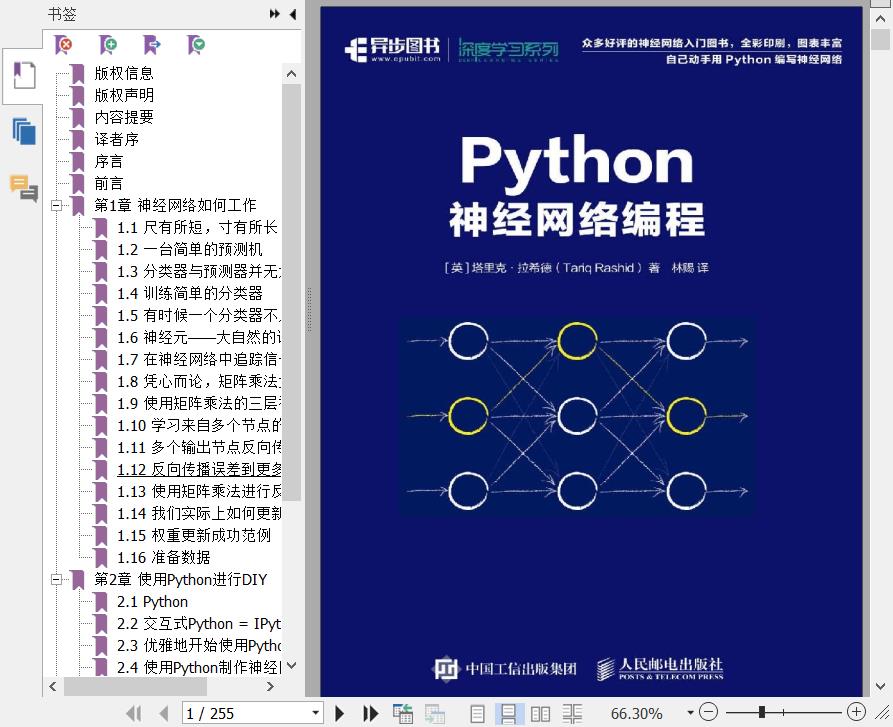Open bookmark 1.4 训练简单的分类器
This screenshot has height=727, width=893.
(x=189, y=293)
